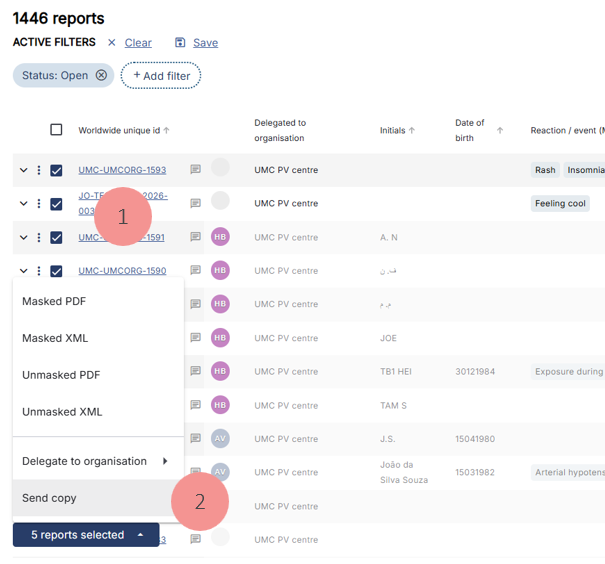Click the HB avatar in UMC-UMCORG-1591 row
Image resolution: width=605 pixels, height=564 pixels.
220,237
